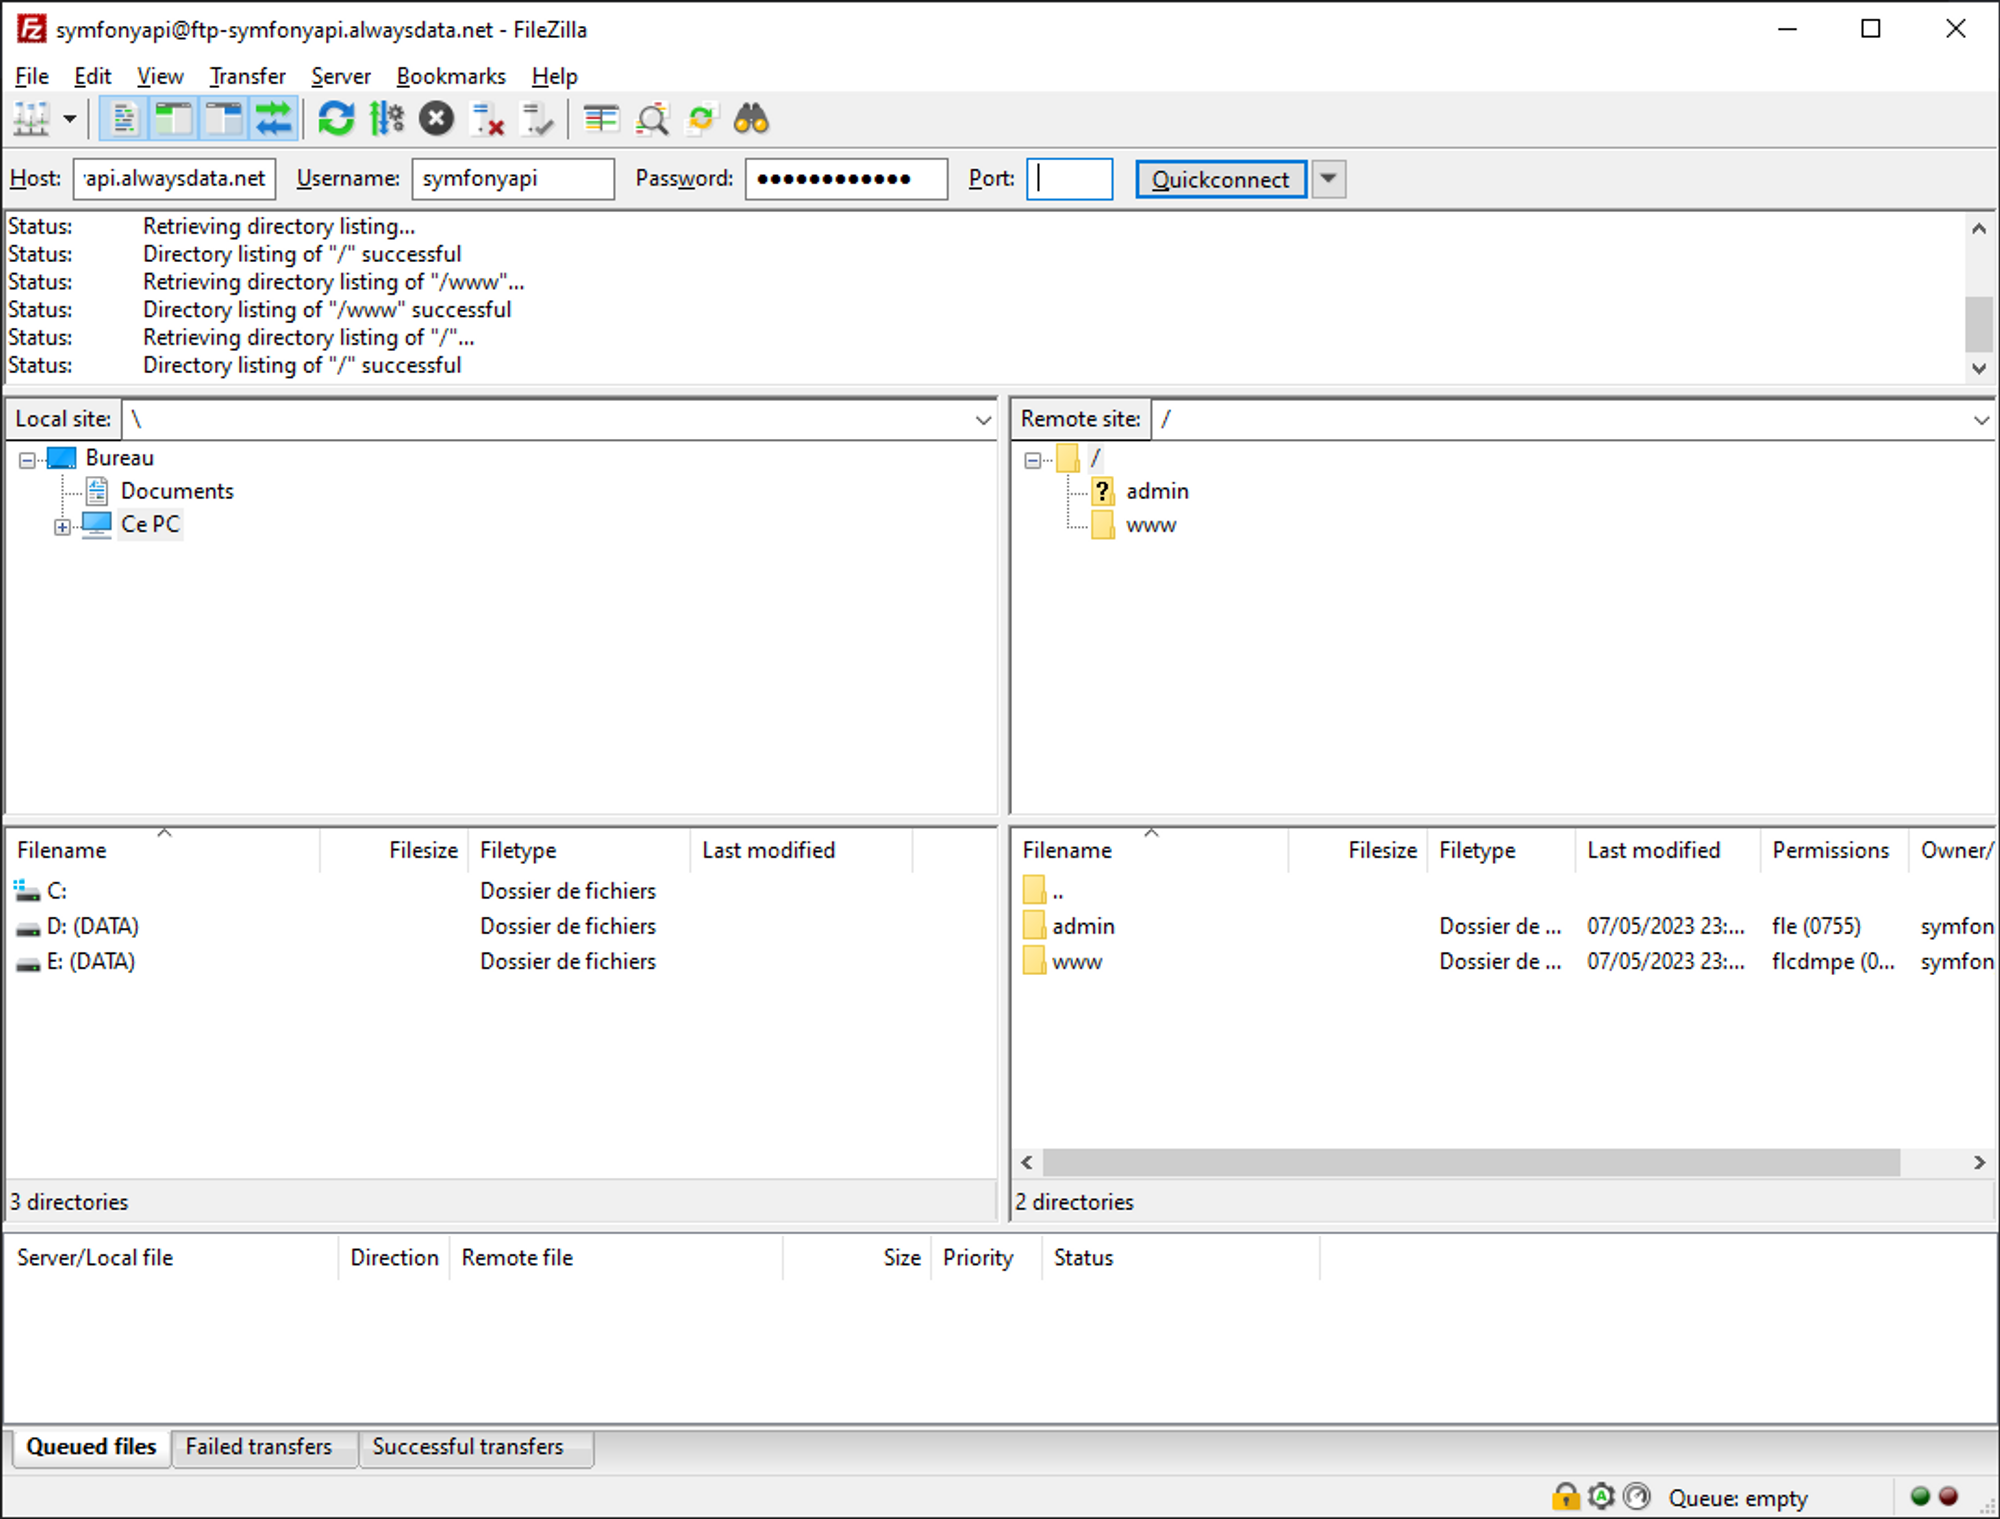The image size is (2000, 1519).
Task: Collapse the remote root tree node
Action: 1033,460
